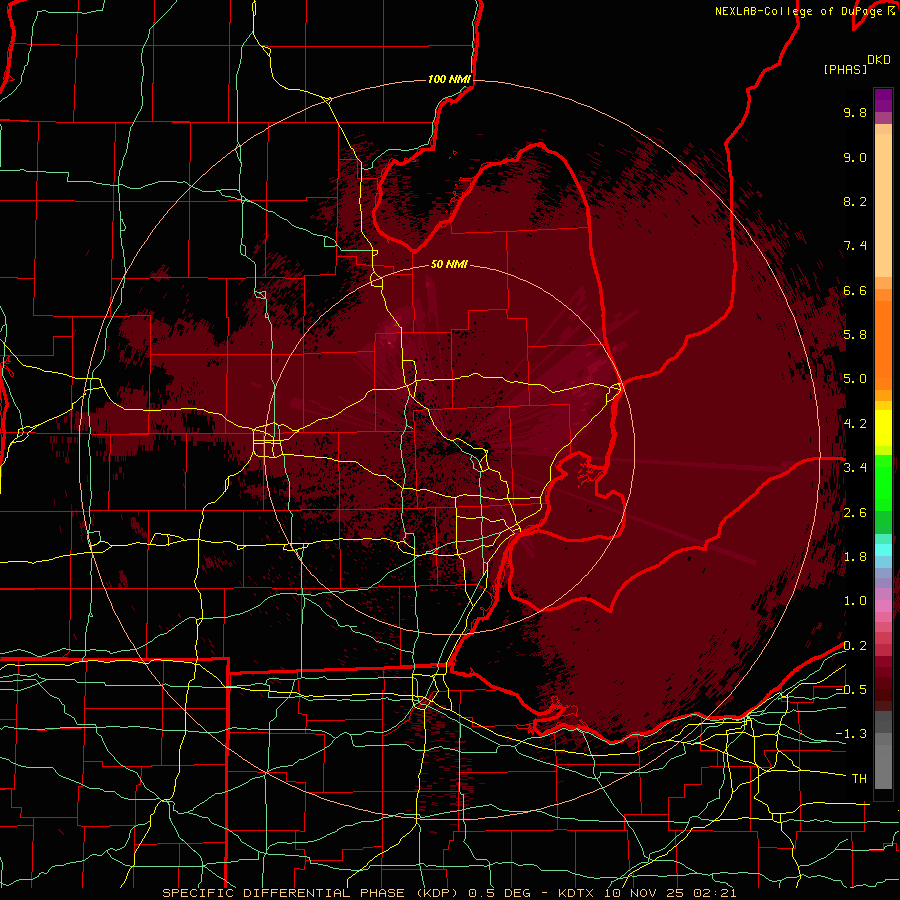This screenshot has height=900, width=900.
Task: Click the pink segment of the color bar
Action: pos(883,606)
